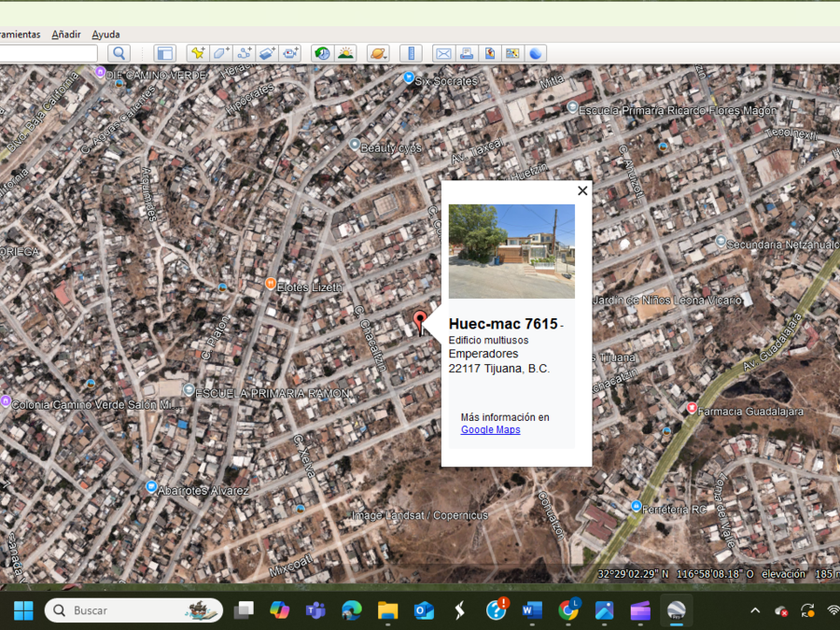Screen dimensions: 840x630
Task: Click the search magnifier button
Action: pos(119,53)
